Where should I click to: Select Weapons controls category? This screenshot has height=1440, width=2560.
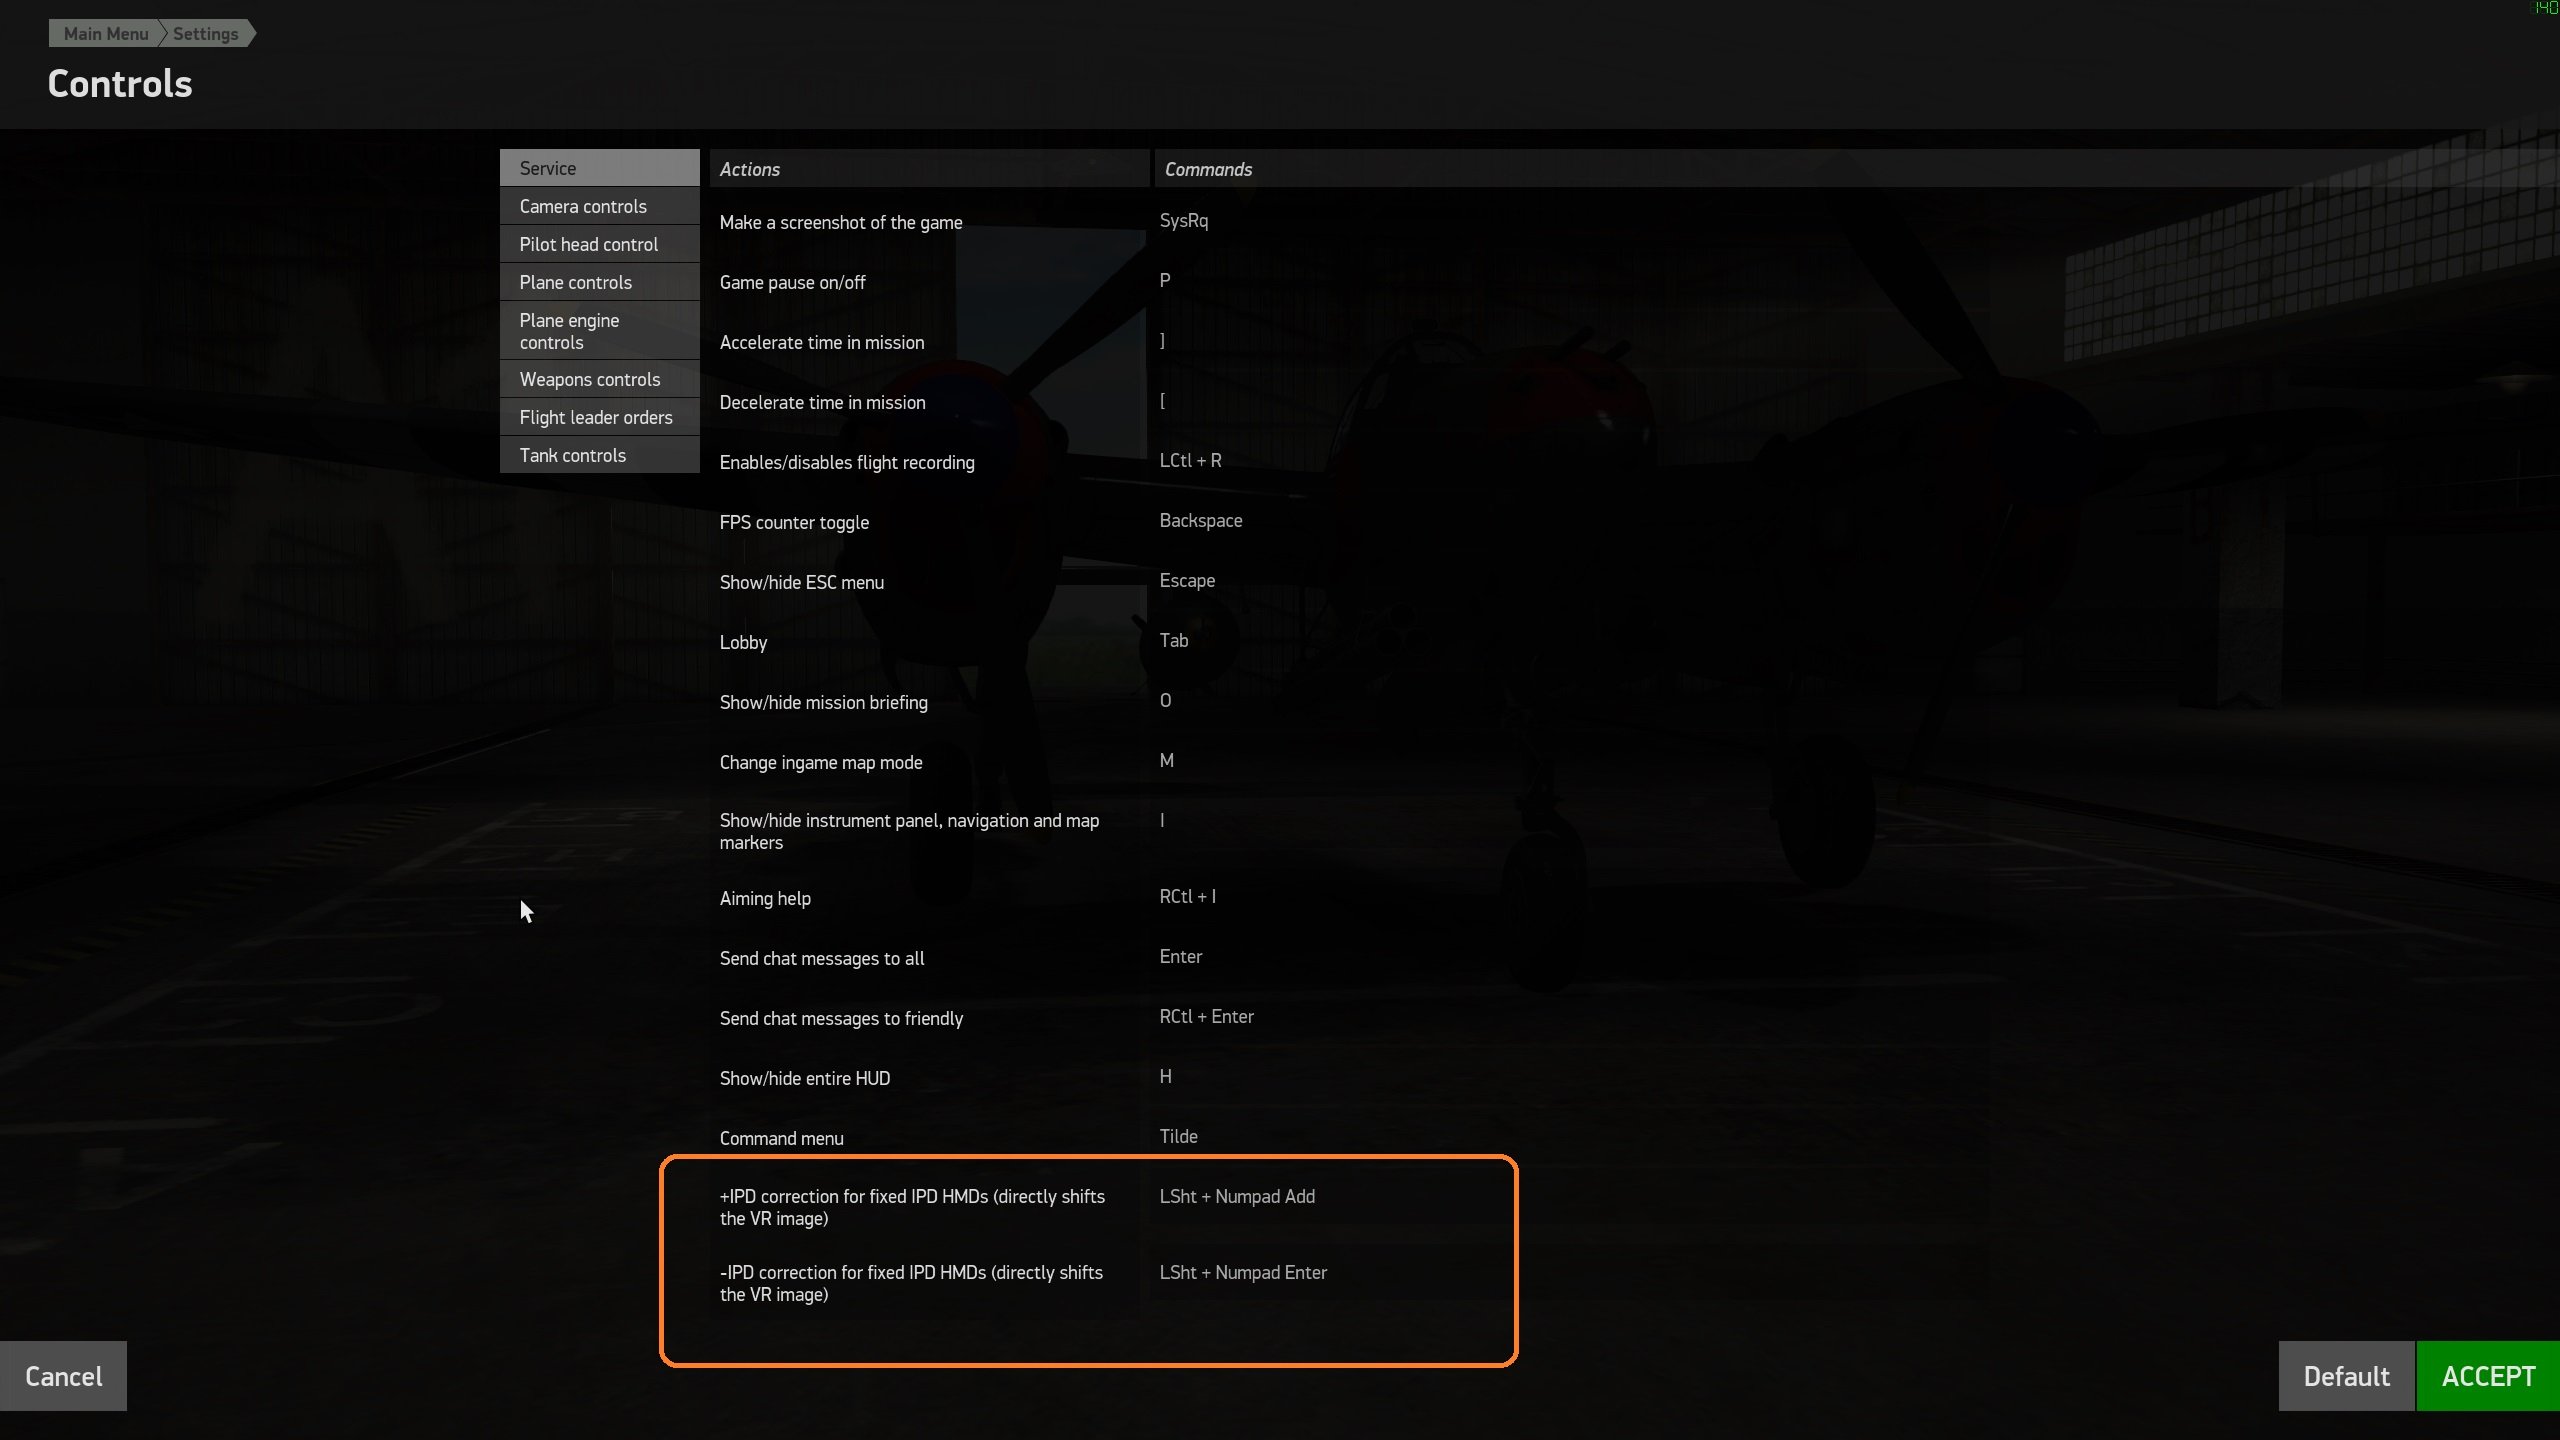click(599, 379)
